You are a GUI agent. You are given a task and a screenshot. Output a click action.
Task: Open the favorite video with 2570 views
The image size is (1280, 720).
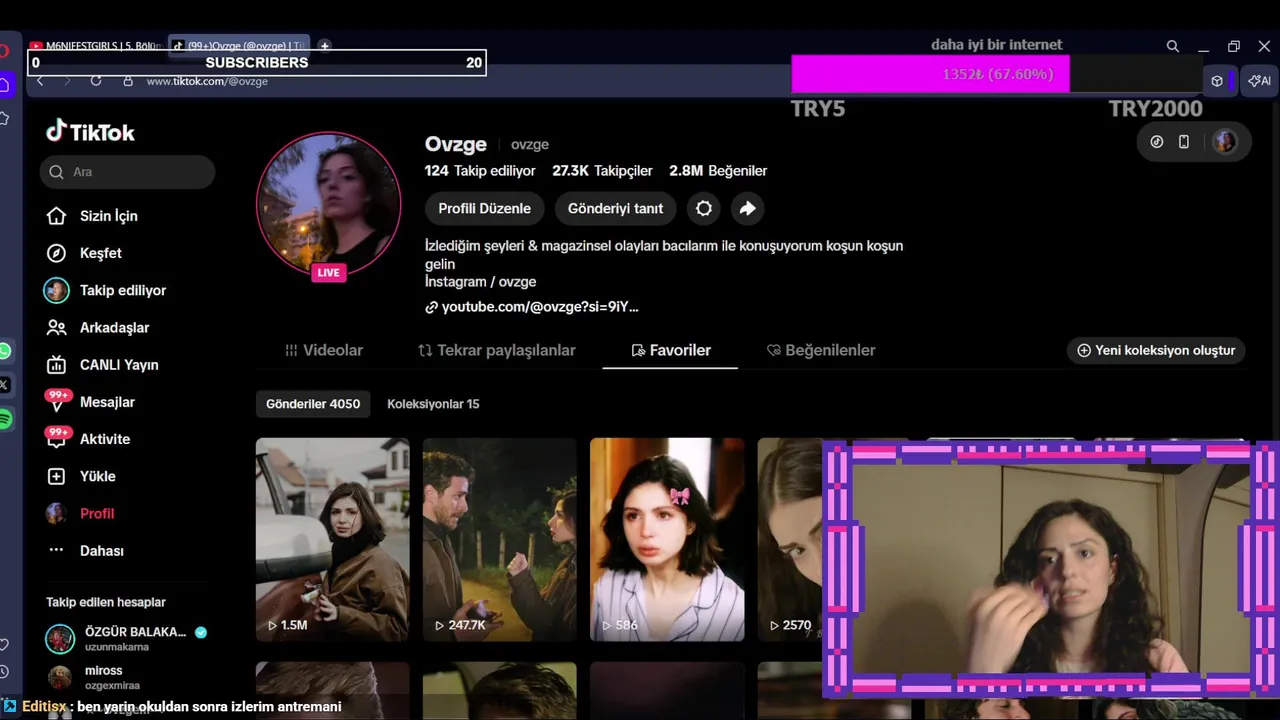coord(790,540)
